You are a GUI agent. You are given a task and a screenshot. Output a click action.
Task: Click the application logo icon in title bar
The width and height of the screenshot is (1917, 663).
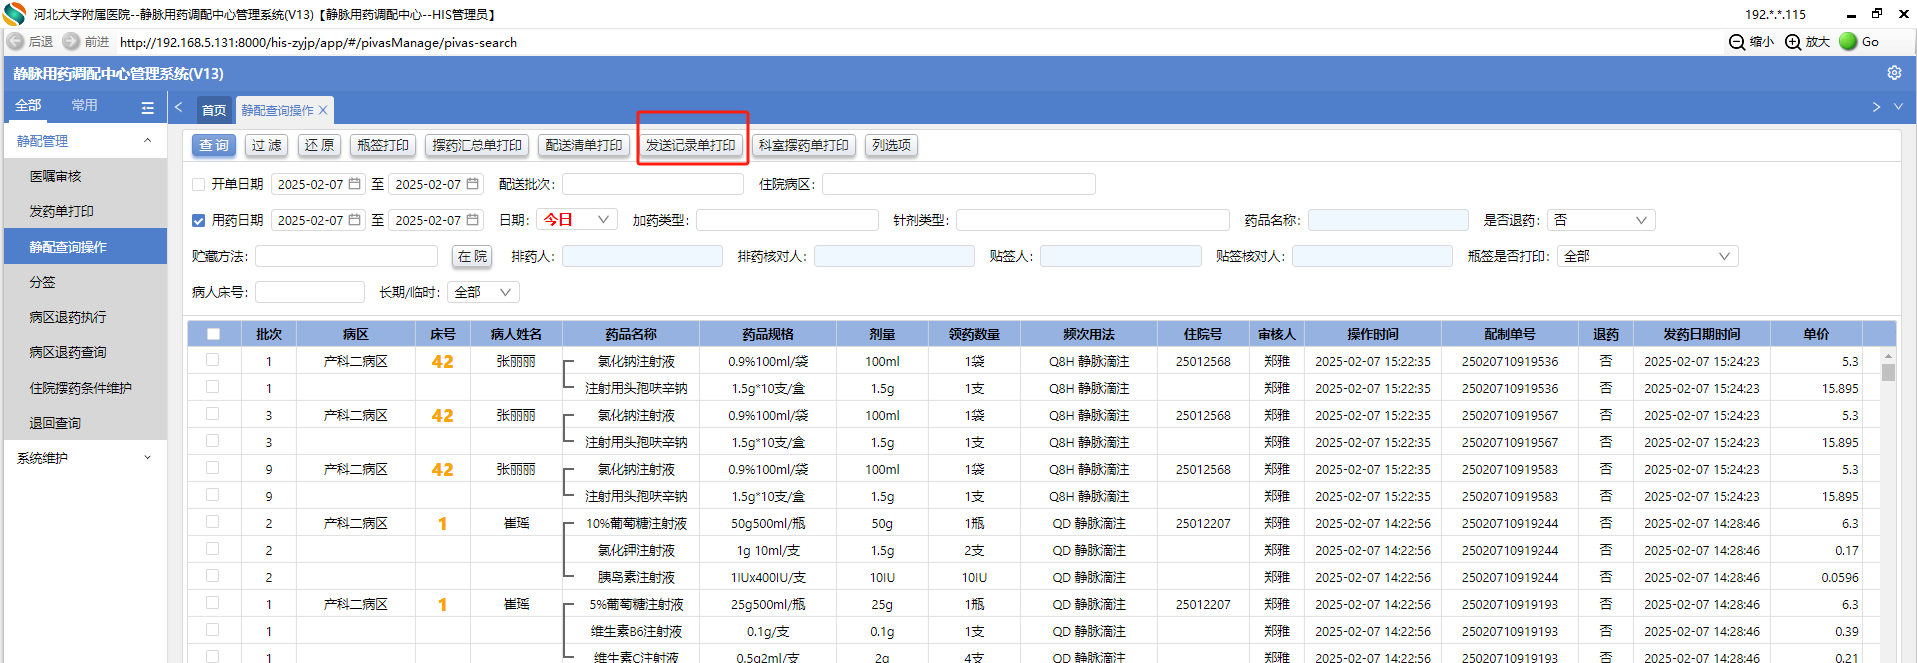(x=14, y=14)
